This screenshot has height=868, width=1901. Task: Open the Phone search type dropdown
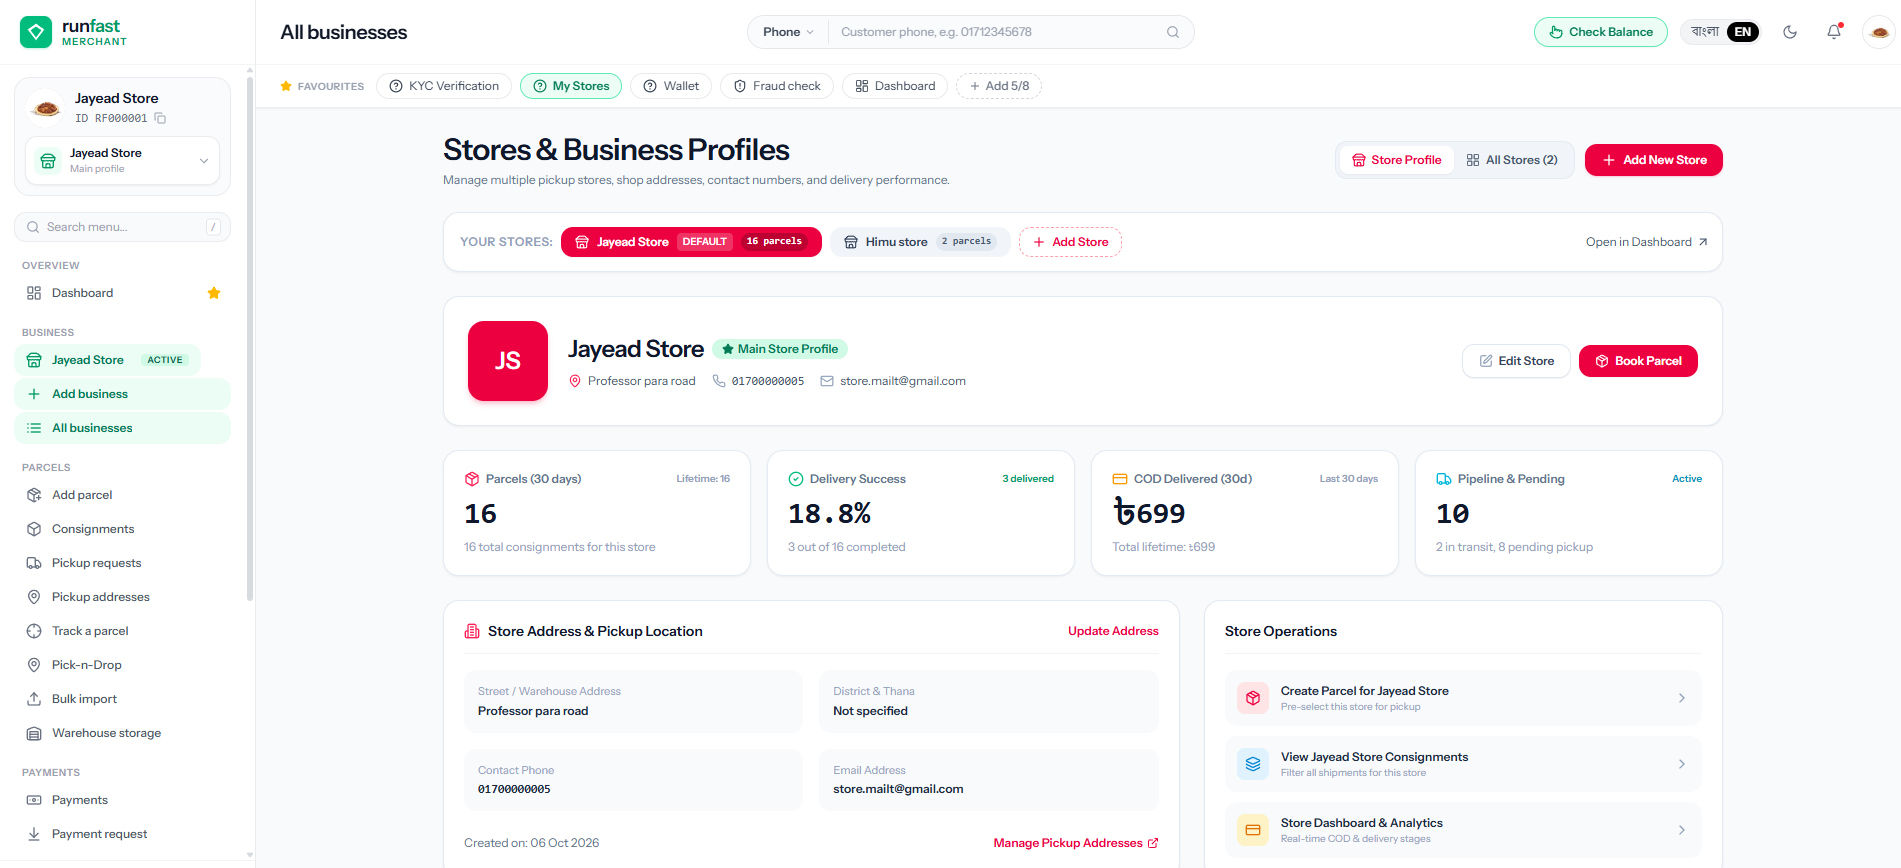point(788,32)
